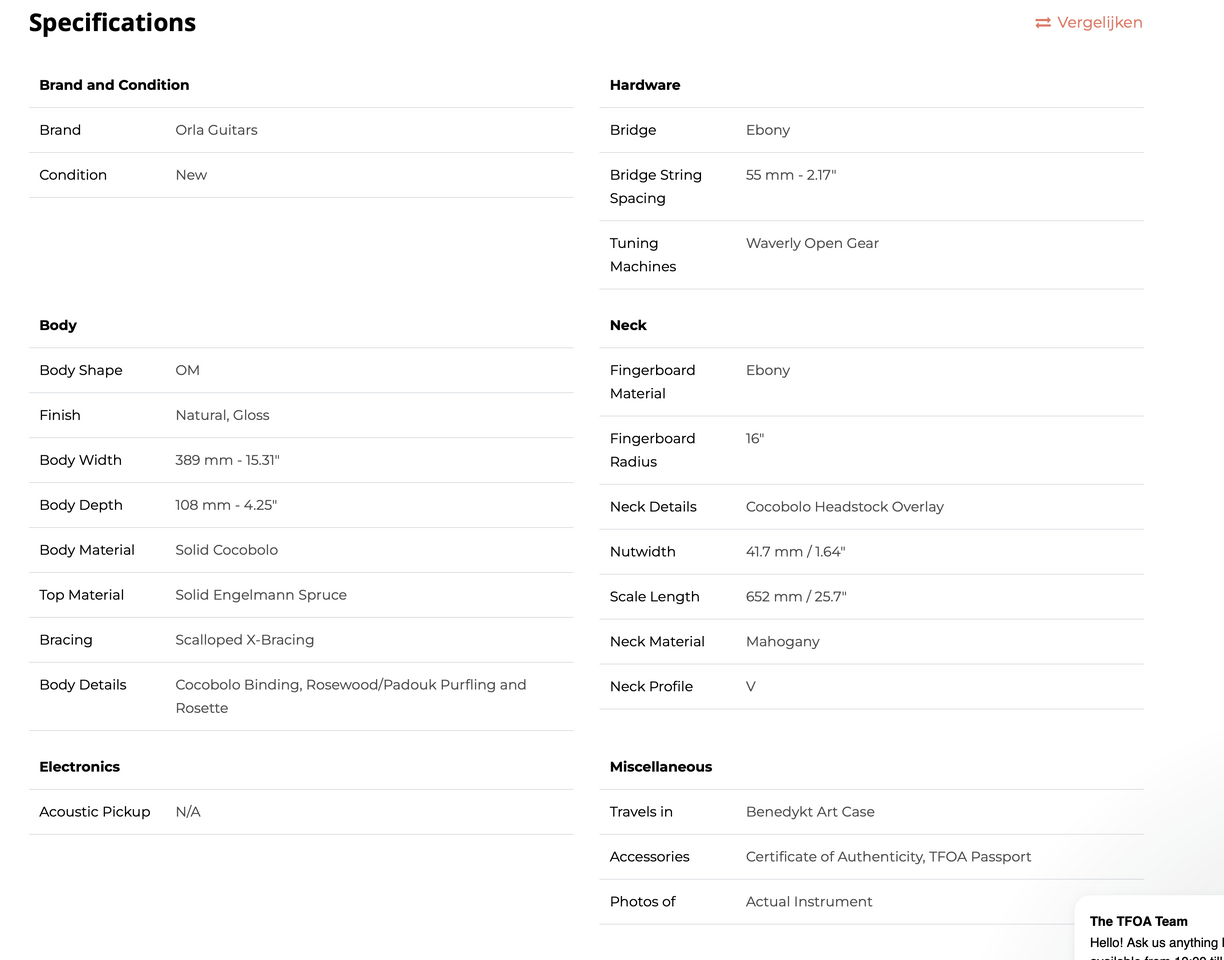Select the 'Mahogany' neck material value

click(x=783, y=642)
